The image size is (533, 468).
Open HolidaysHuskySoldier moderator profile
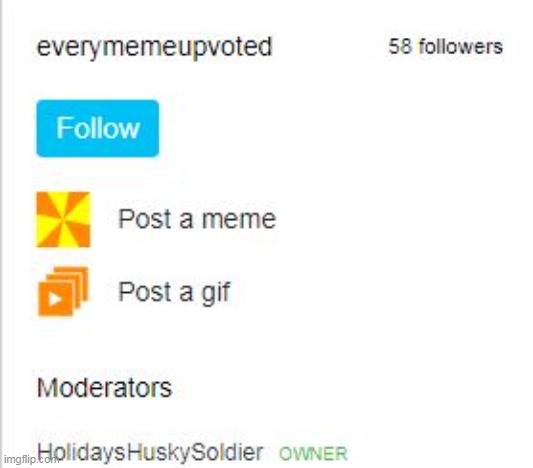[150, 452]
